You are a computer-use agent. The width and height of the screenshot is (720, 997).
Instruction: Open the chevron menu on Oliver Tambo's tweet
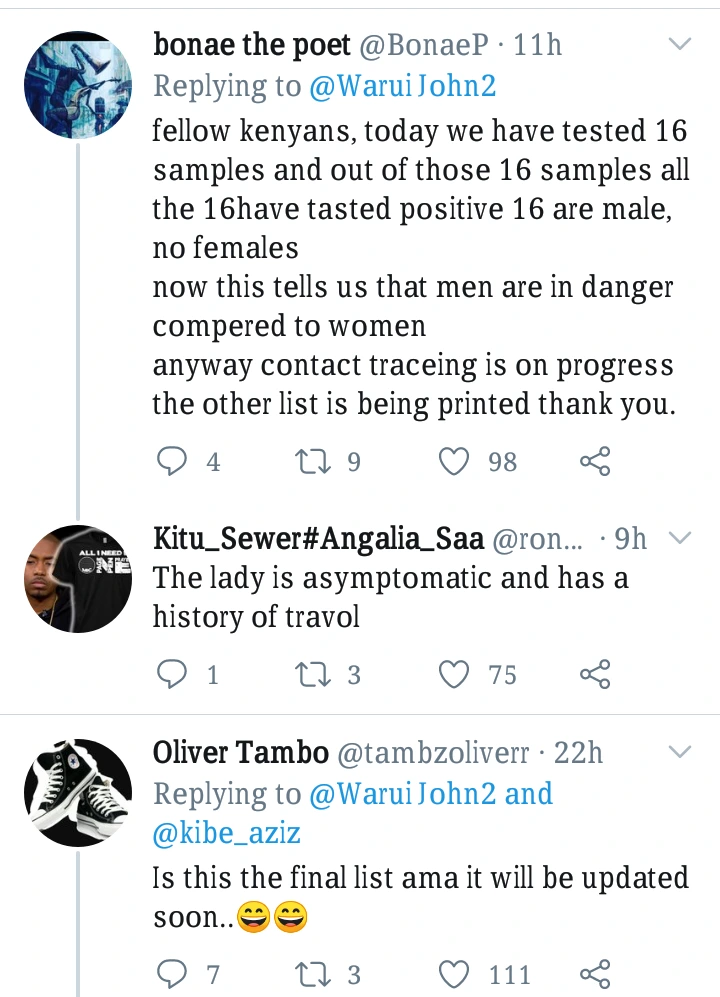(x=680, y=752)
